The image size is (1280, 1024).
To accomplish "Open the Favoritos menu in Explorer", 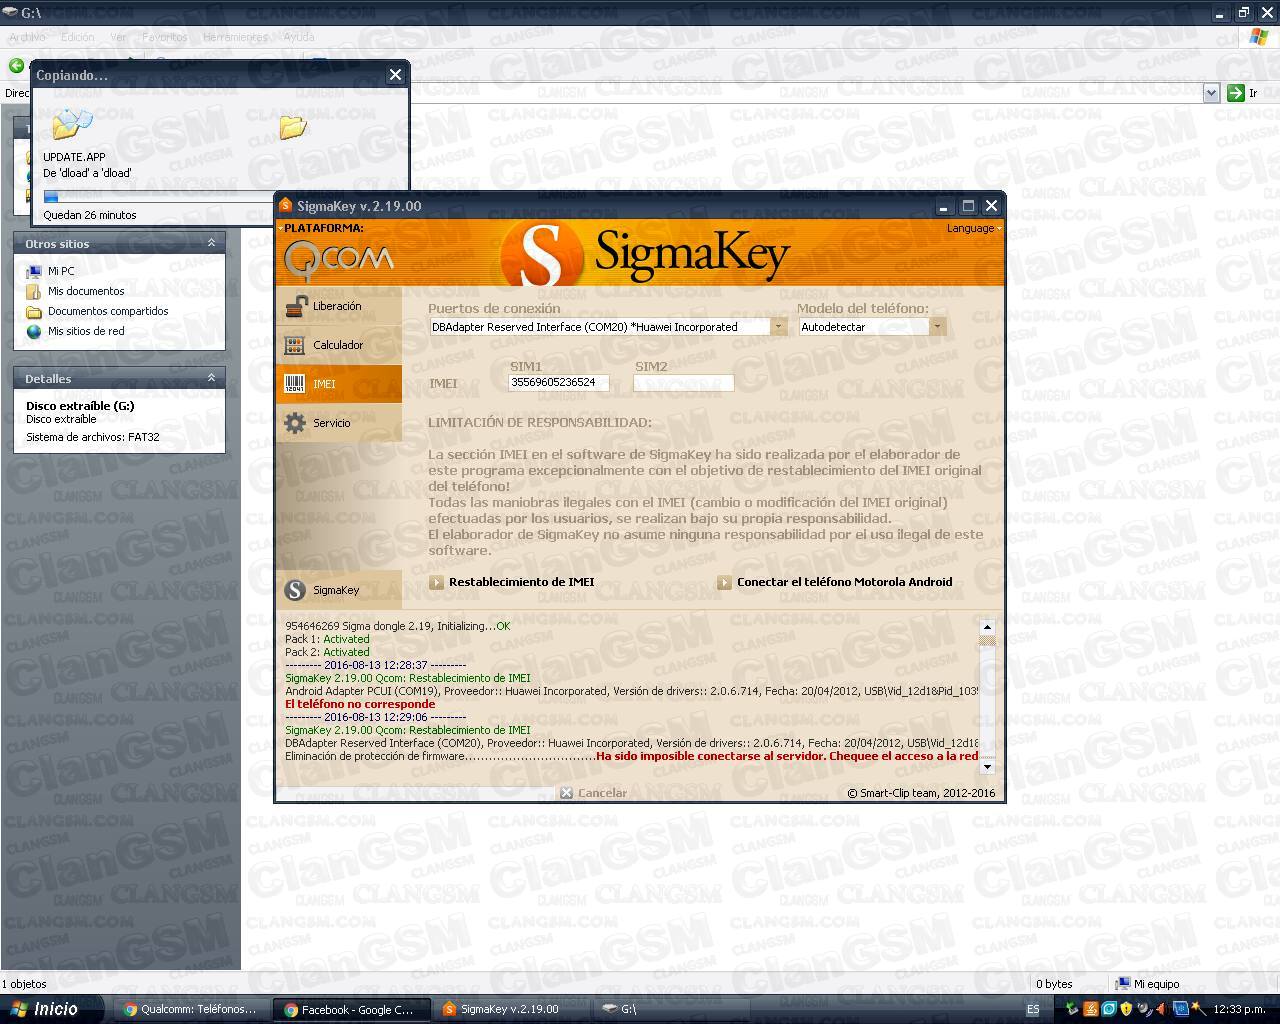I will pyautogui.click(x=164, y=37).
